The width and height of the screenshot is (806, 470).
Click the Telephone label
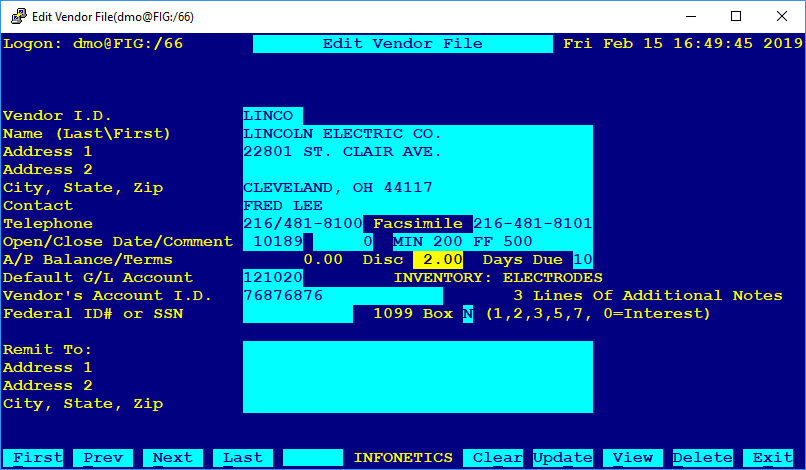point(48,224)
